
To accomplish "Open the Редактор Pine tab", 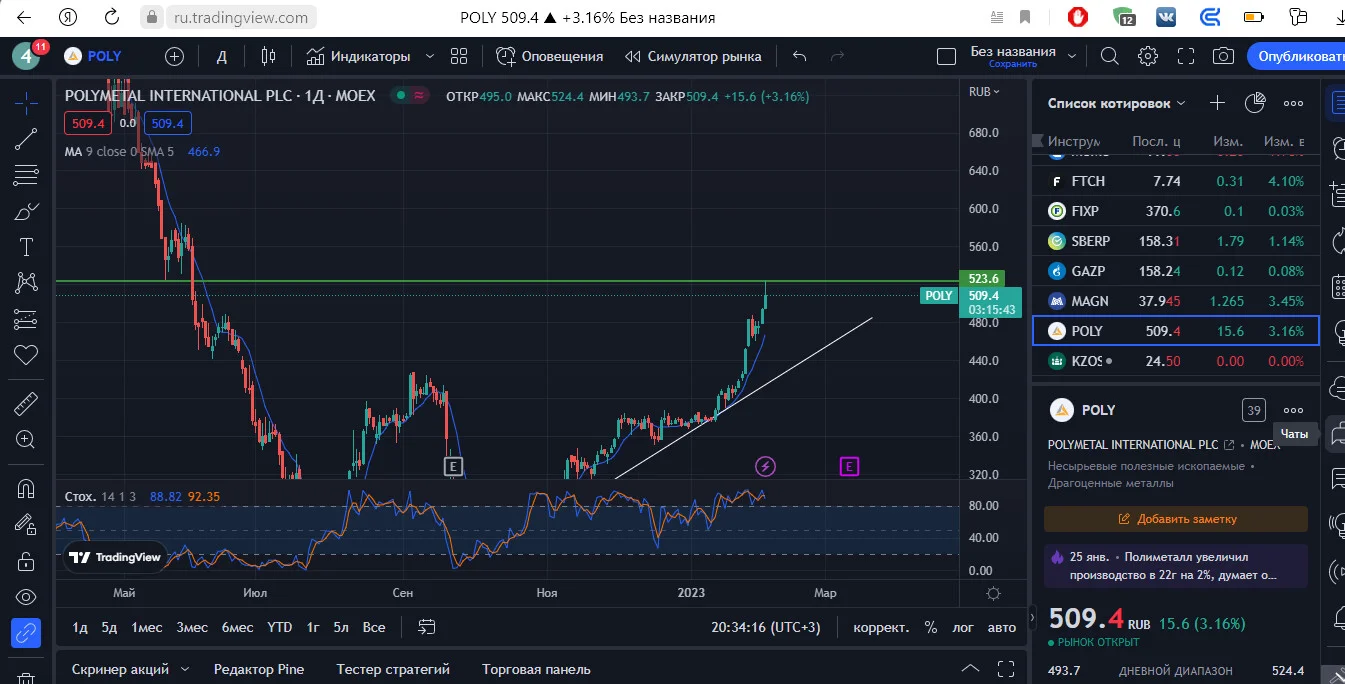I will (259, 669).
